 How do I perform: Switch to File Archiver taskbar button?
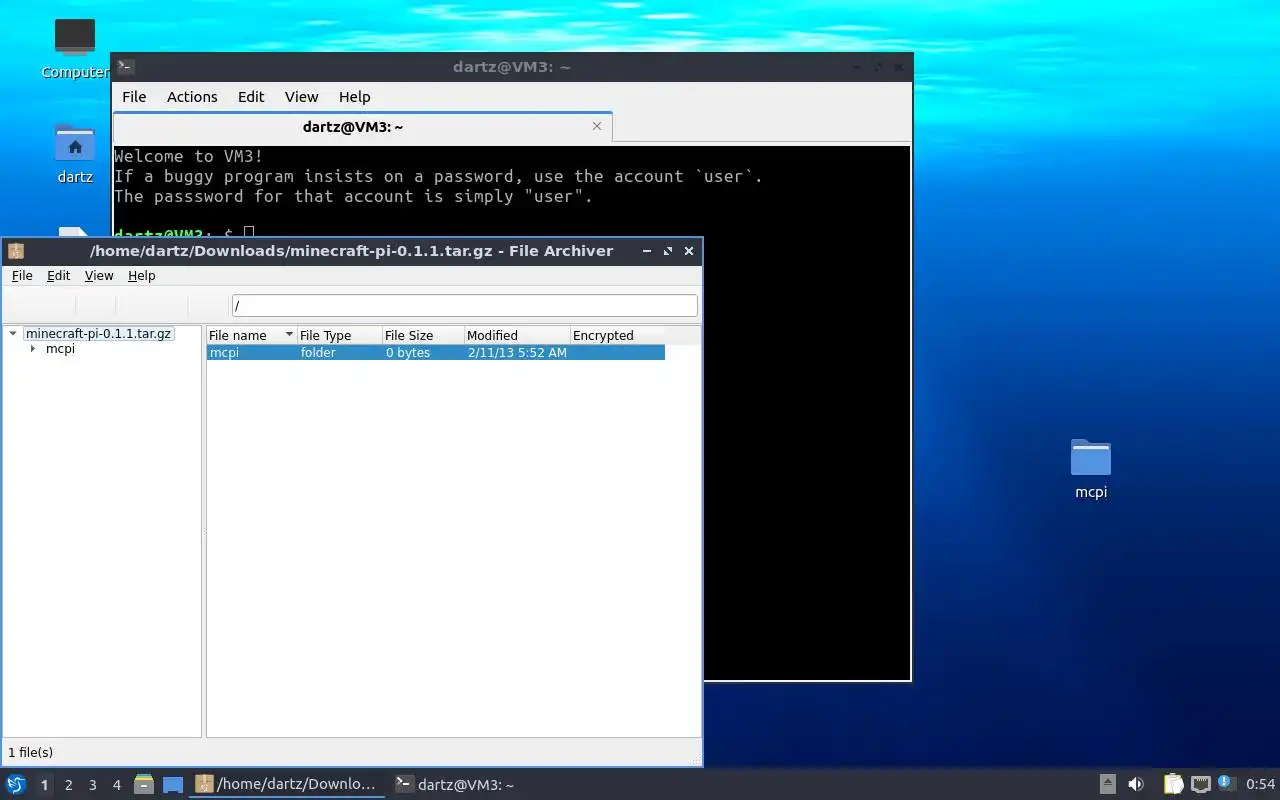[287, 785]
